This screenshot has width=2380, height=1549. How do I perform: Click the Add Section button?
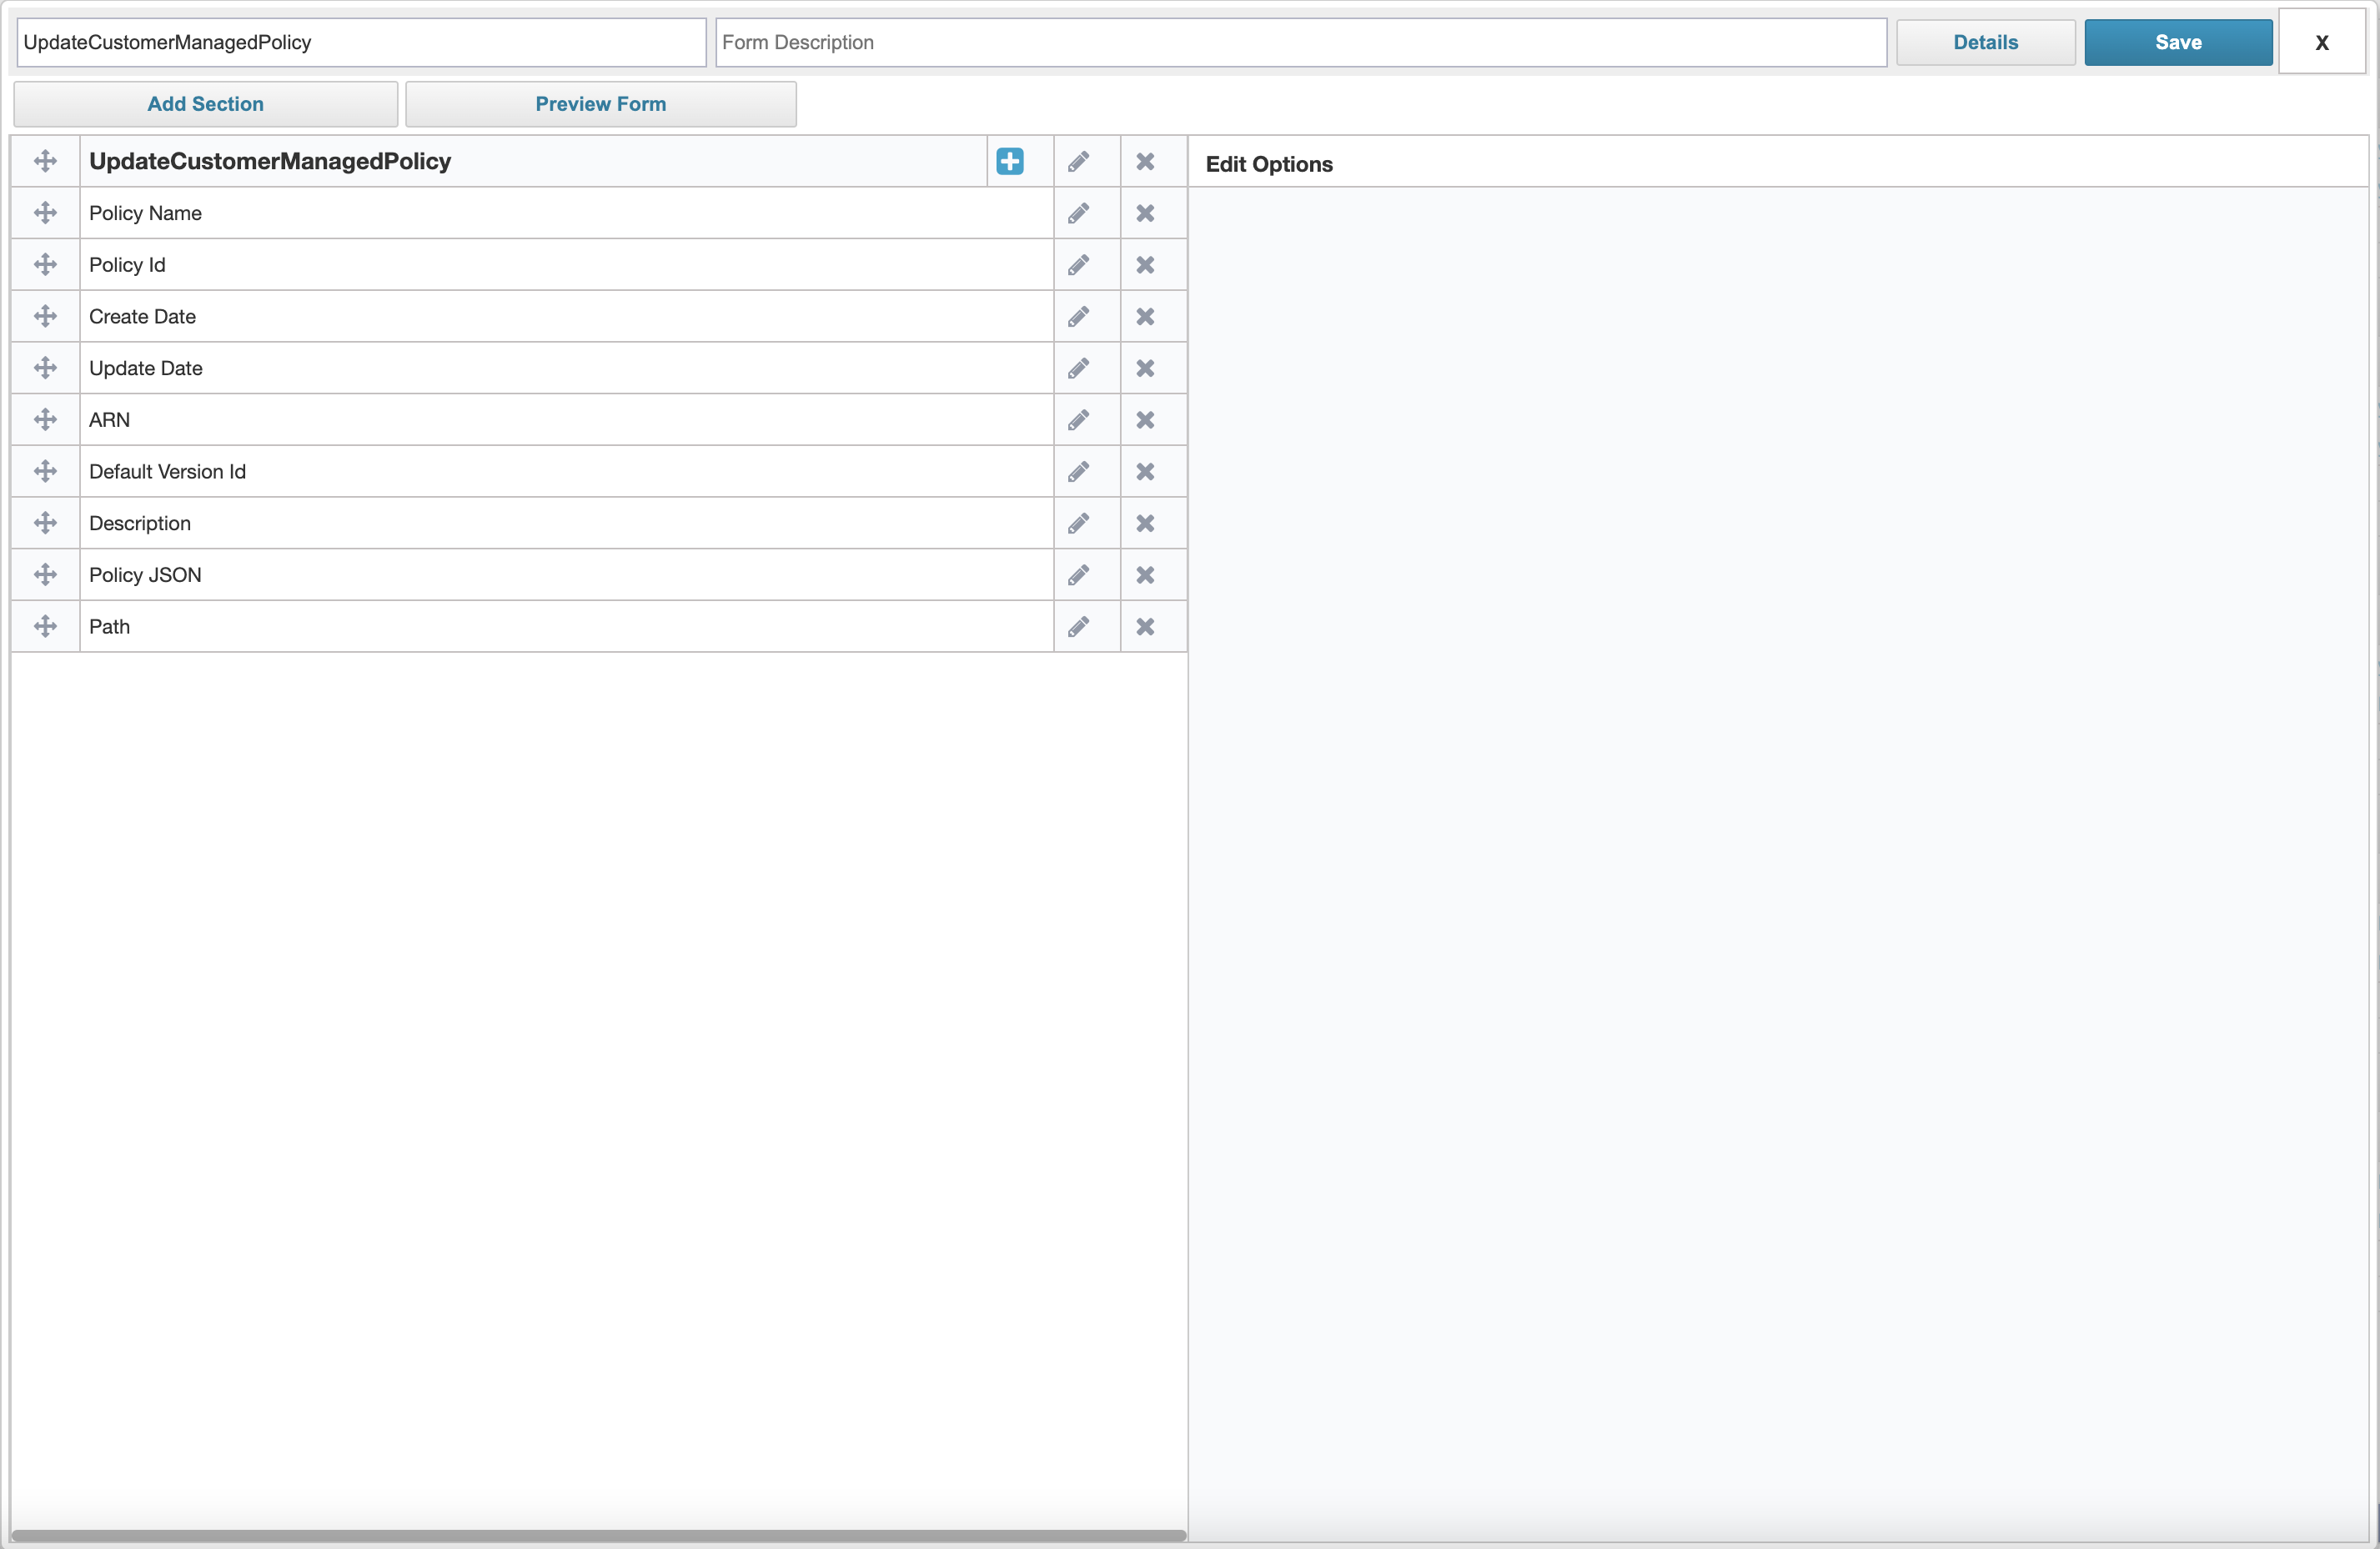(x=206, y=104)
